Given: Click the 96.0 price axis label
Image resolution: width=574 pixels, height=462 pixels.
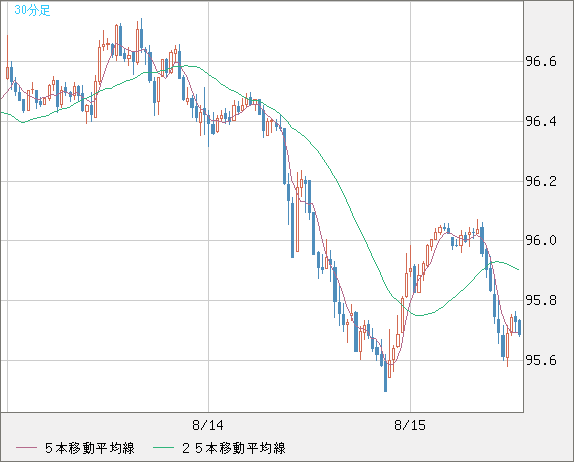Looking at the screenshot, I should pos(541,241).
